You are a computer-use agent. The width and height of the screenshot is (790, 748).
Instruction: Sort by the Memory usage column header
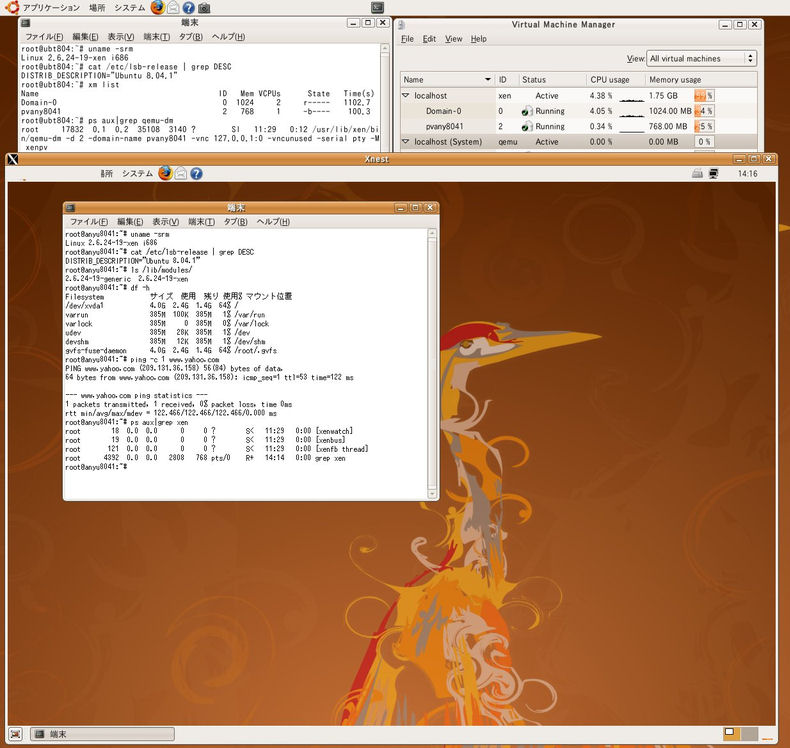click(x=701, y=80)
